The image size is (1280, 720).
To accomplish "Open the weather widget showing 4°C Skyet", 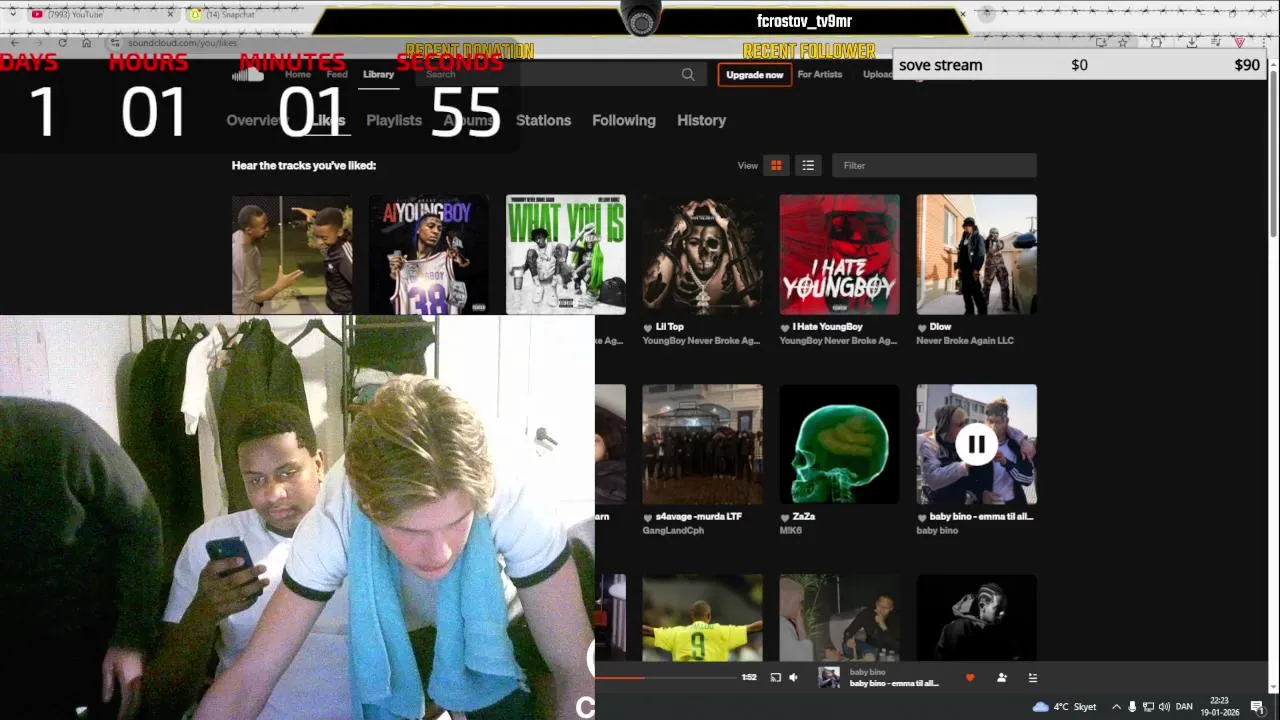I will [x=1064, y=707].
